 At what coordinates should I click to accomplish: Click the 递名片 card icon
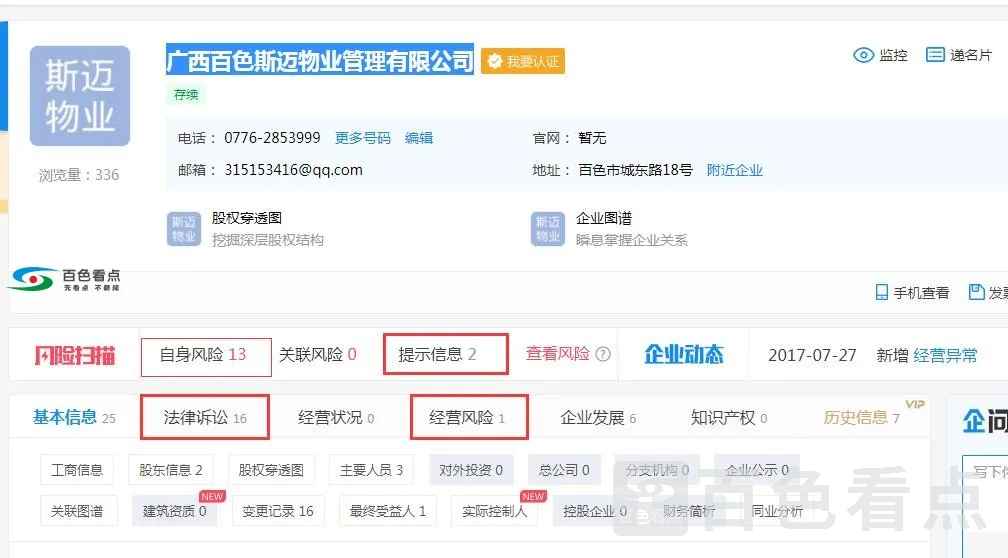935,55
